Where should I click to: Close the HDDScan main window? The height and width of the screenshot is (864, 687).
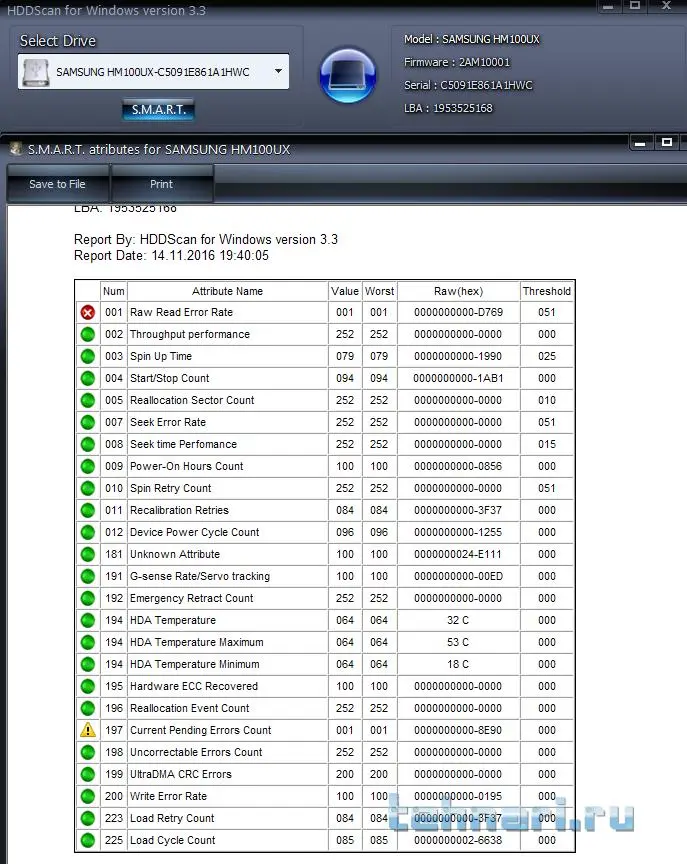(666, 6)
